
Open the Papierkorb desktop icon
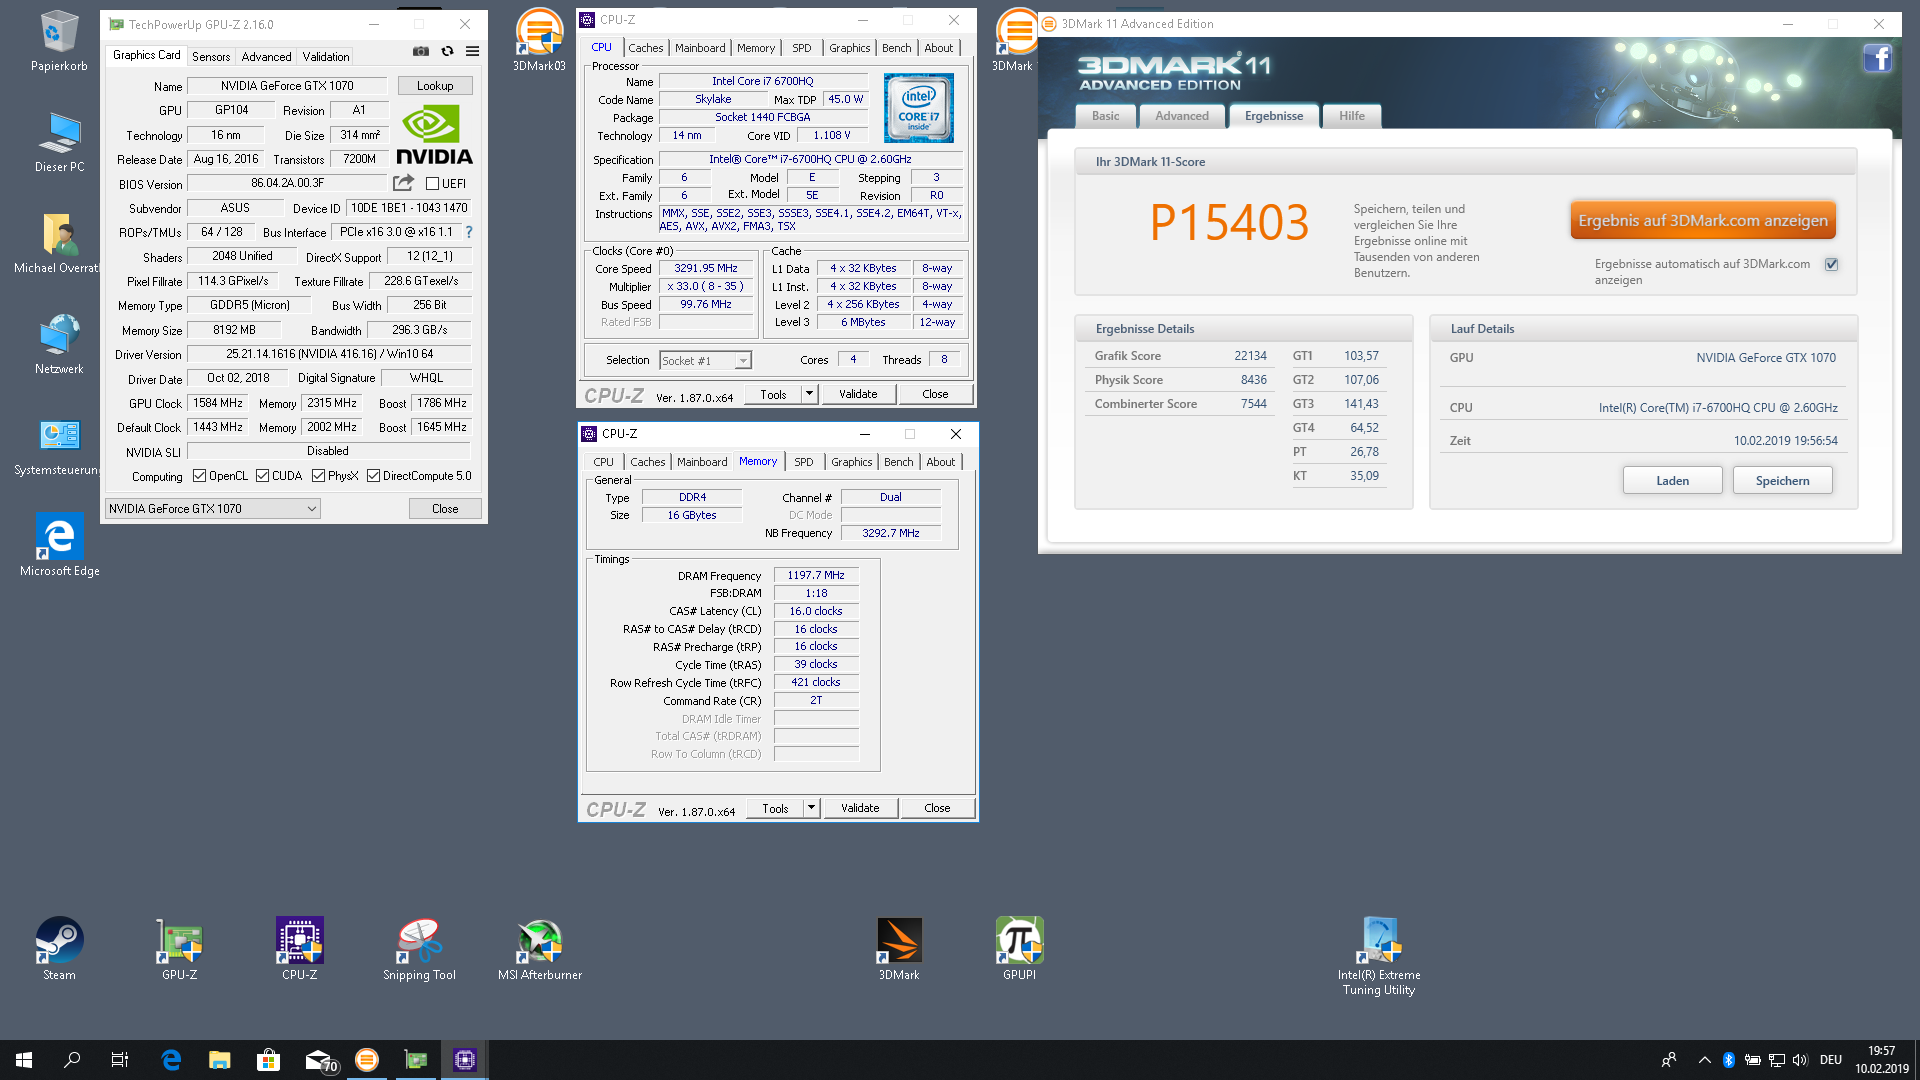pyautogui.click(x=59, y=42)
